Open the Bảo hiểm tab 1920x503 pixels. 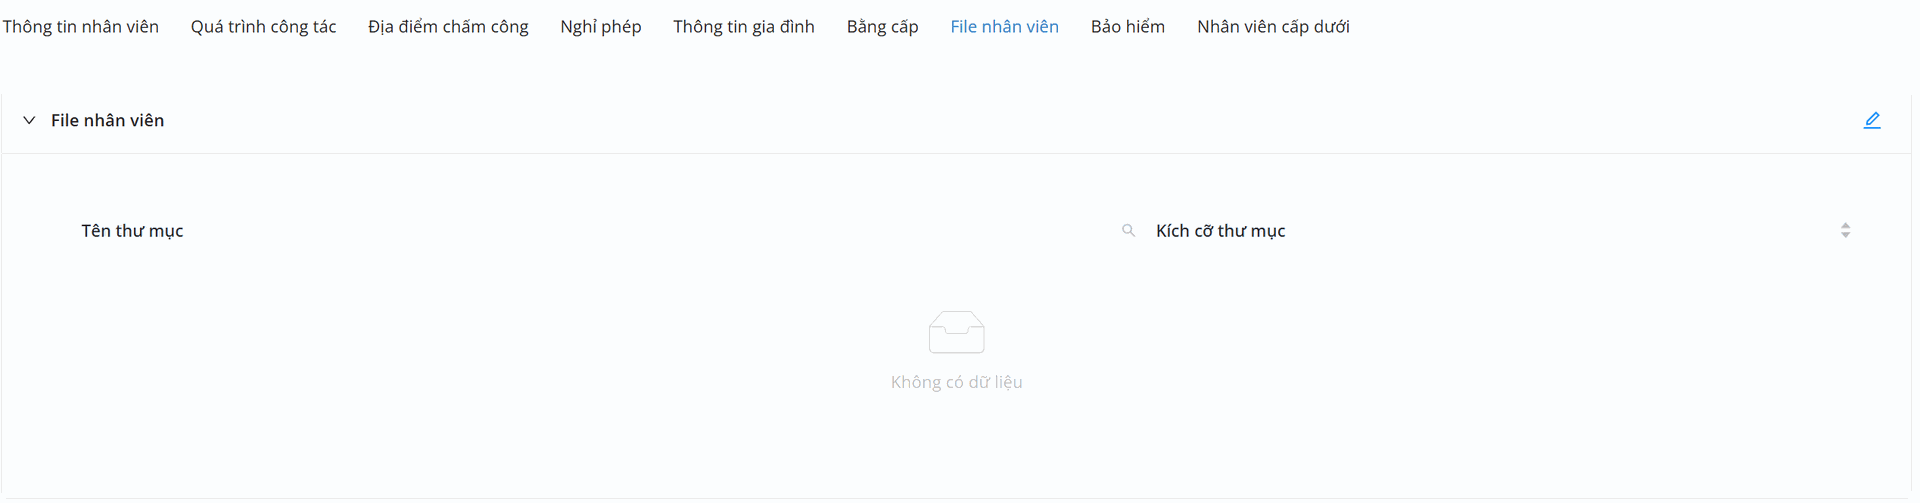tap(1127, 27)
